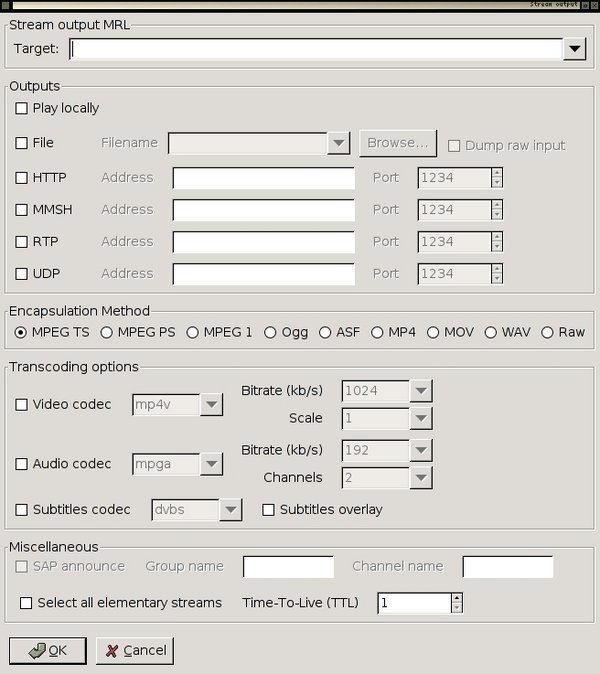
Task: Decrease the MMSH Port spinner value
Action: coord(497,215)
